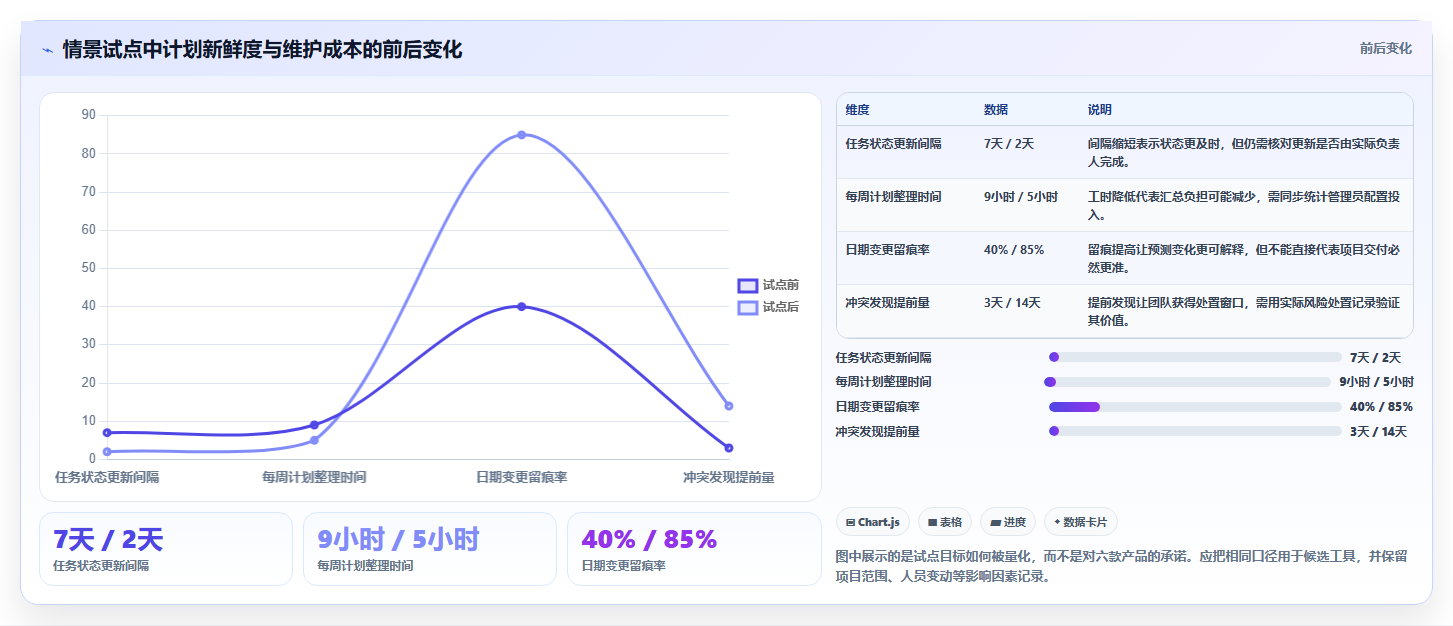Open the 40% / 85% data card
The height and width of the screenshot is (626, 1453).
694,549
